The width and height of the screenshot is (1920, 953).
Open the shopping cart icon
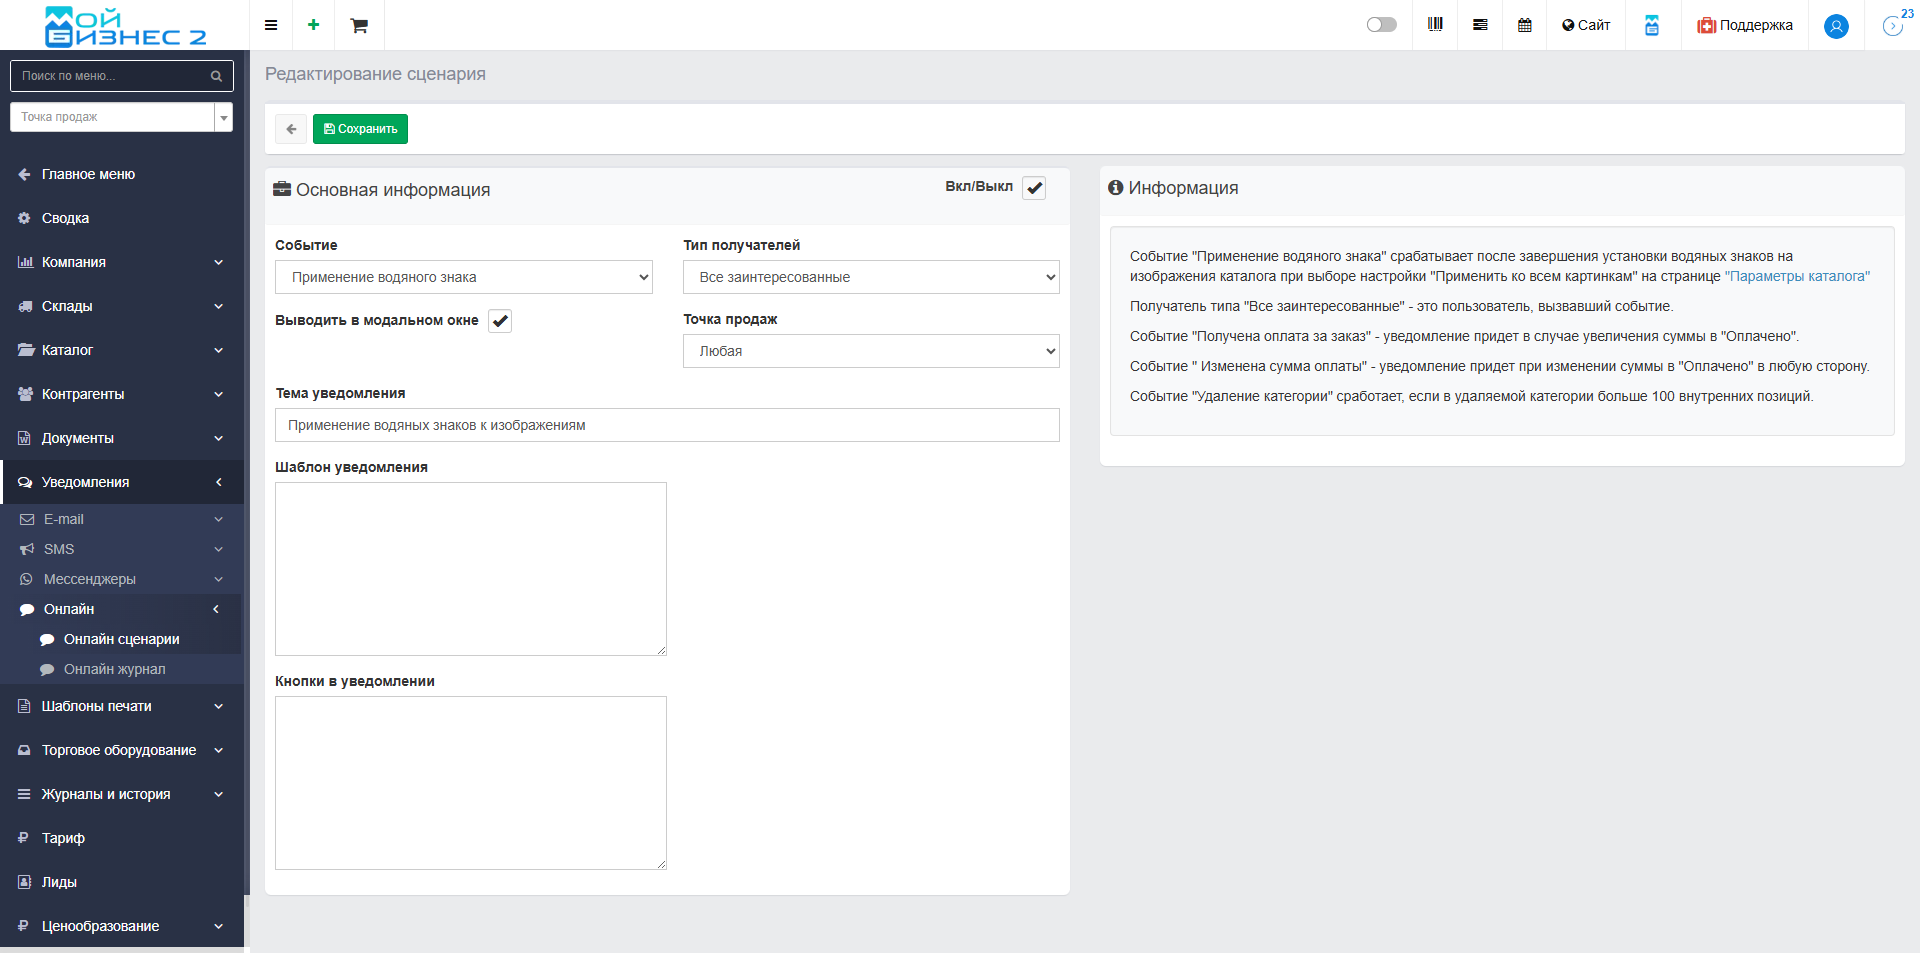click(359, 25)
